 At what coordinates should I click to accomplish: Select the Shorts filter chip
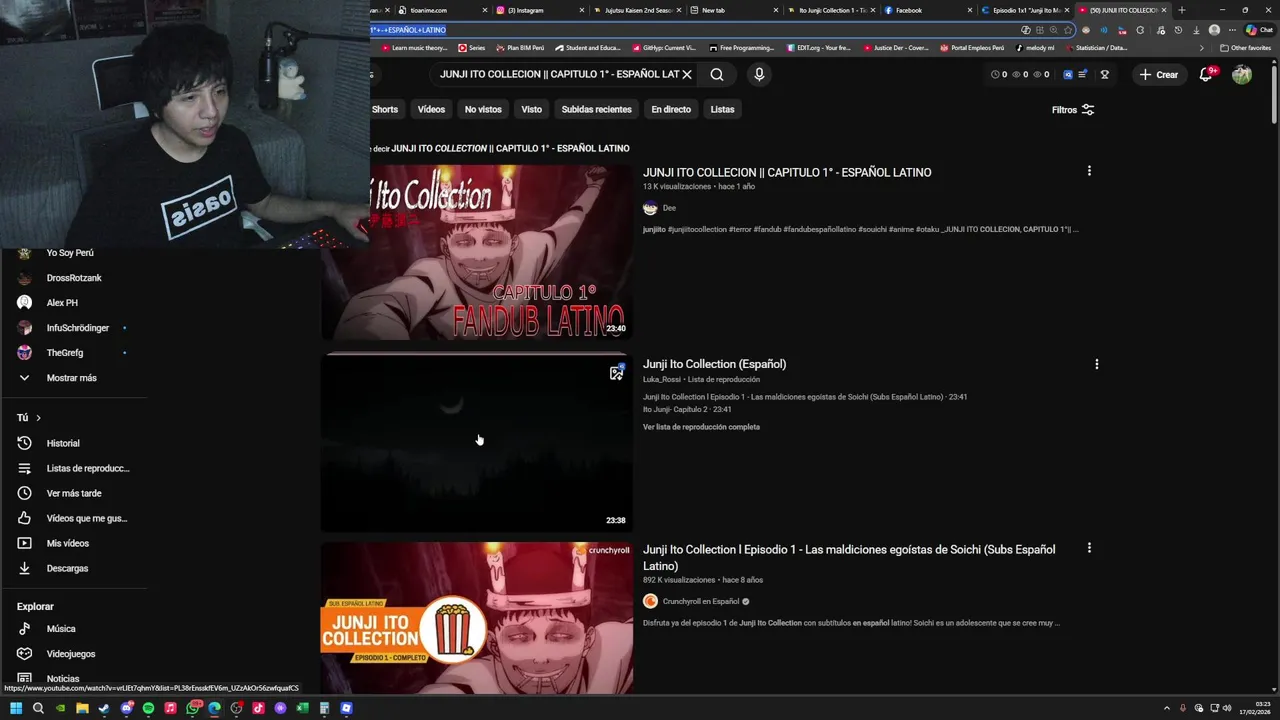[385, 109]
